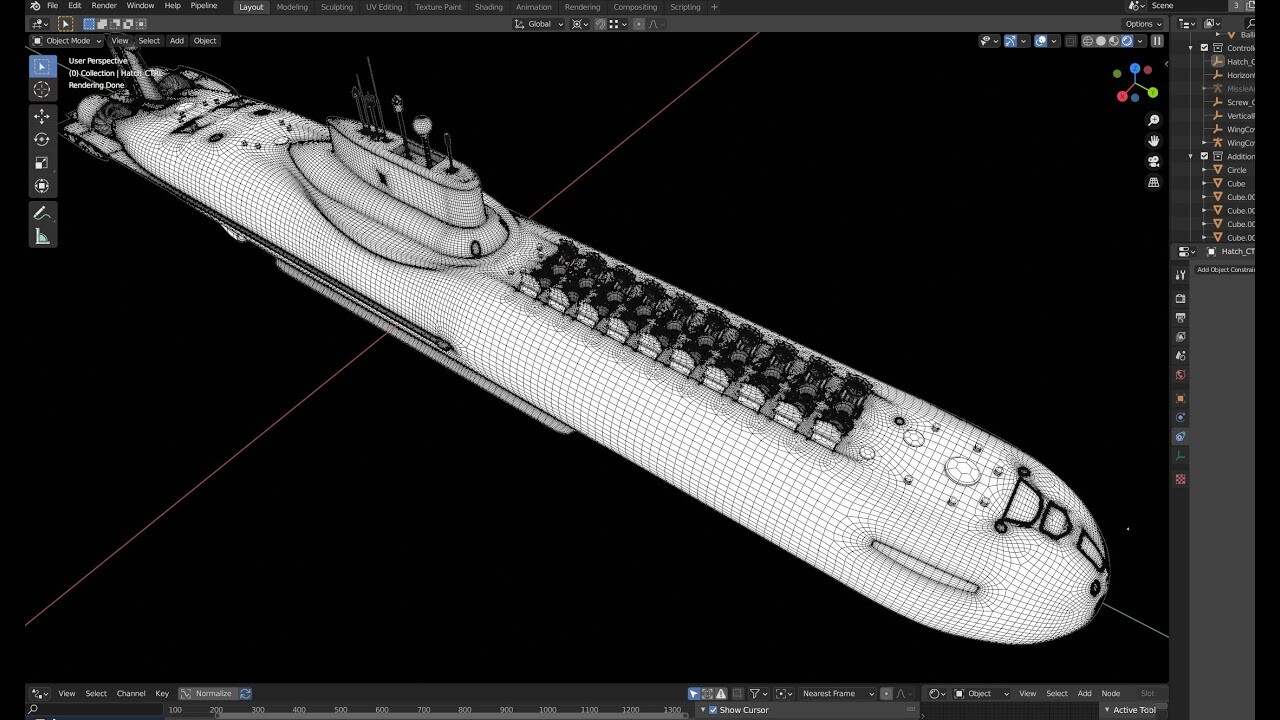Select the Move tool in the toolbar
This screenshot has height=720, width=1280.
[x=42, y=117]
